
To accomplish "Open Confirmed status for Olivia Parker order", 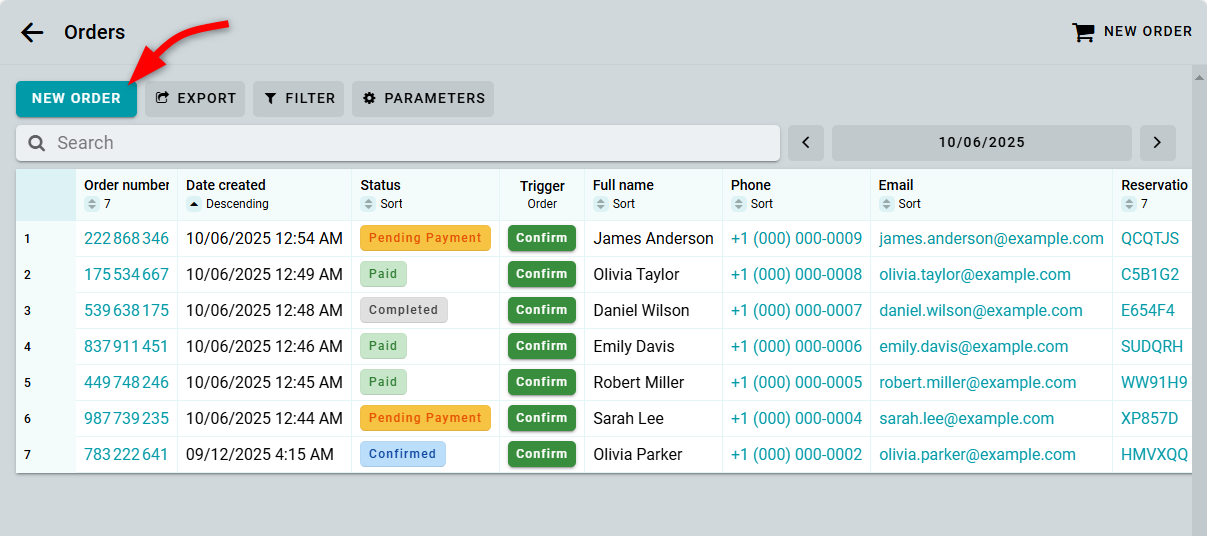I will pyautogui.click(x=402, y=454).
